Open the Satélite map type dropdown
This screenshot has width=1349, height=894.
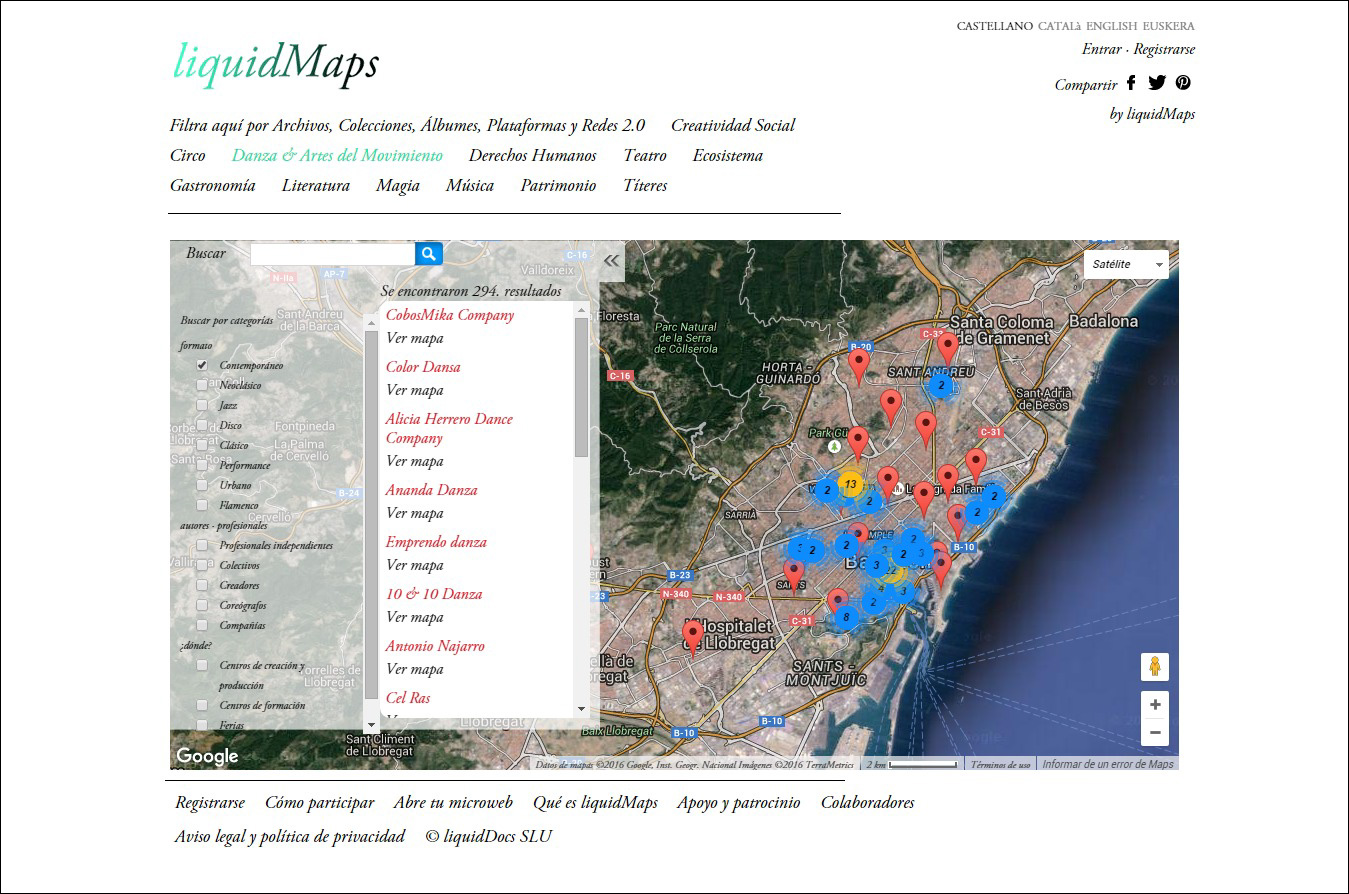coord(1126,264)
